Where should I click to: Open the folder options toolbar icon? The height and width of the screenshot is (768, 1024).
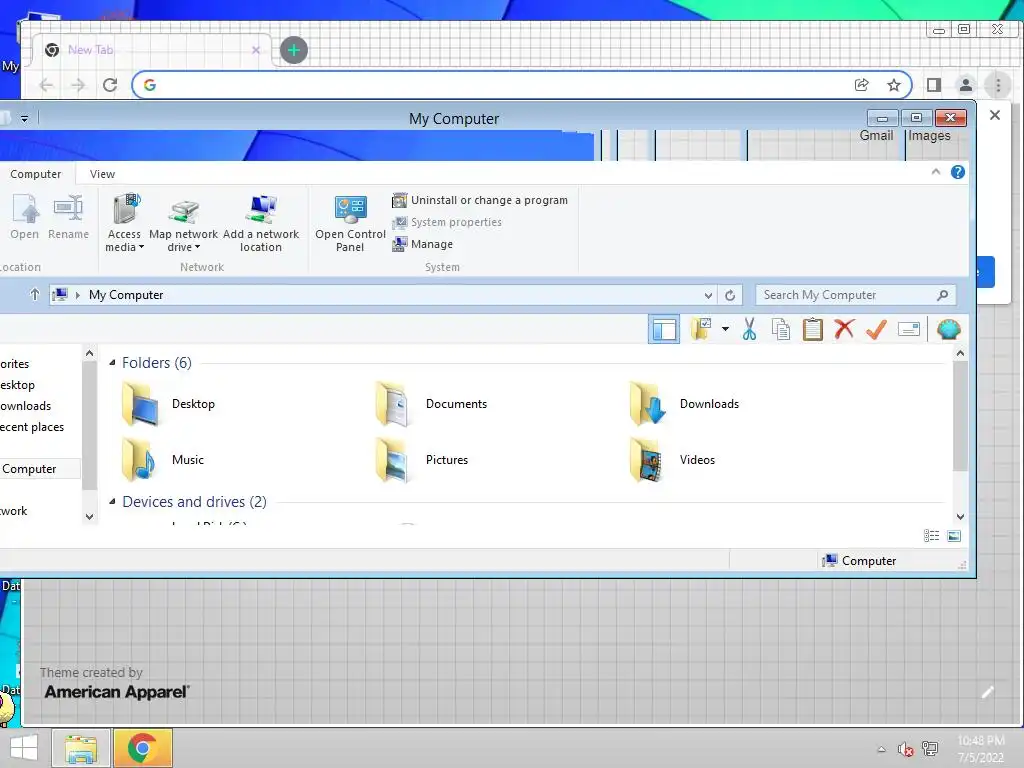(x=701, y=329)
